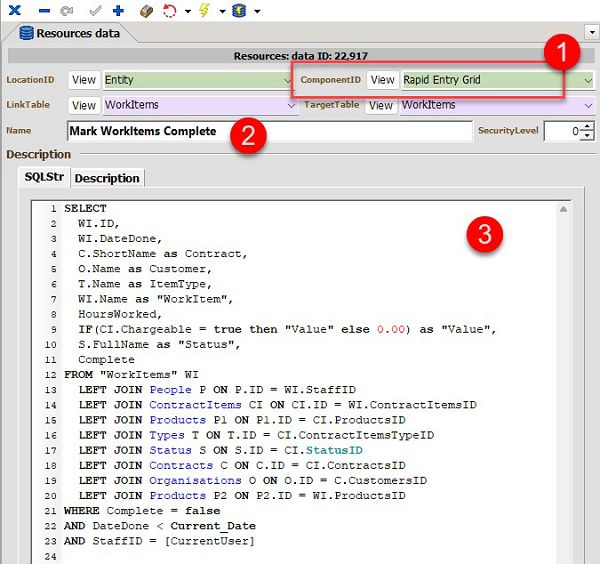Click the teal StatusID text on line 17
Viewport: 600px width, 564px height.
(x=334, y=450)
